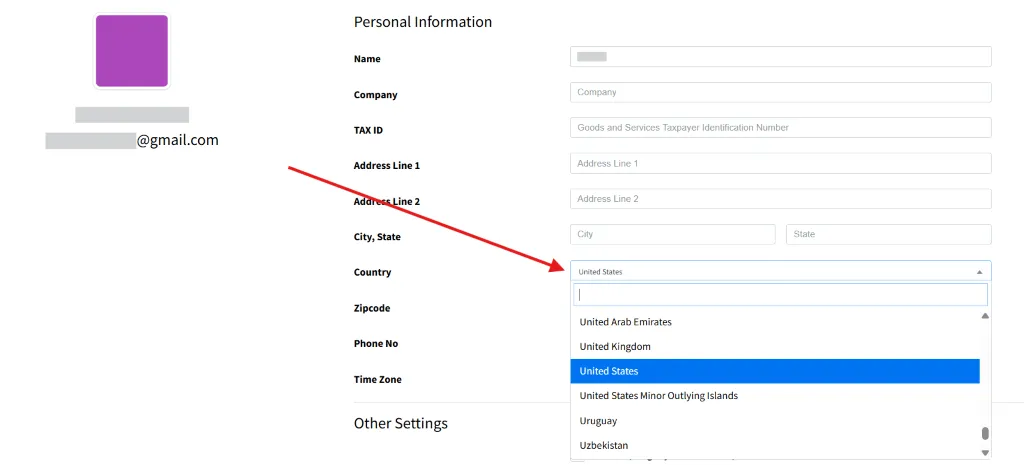This screenshot has width=1024, height=471.
Task: Focus the TAX ID input field
Action: [x=780, y=128]
